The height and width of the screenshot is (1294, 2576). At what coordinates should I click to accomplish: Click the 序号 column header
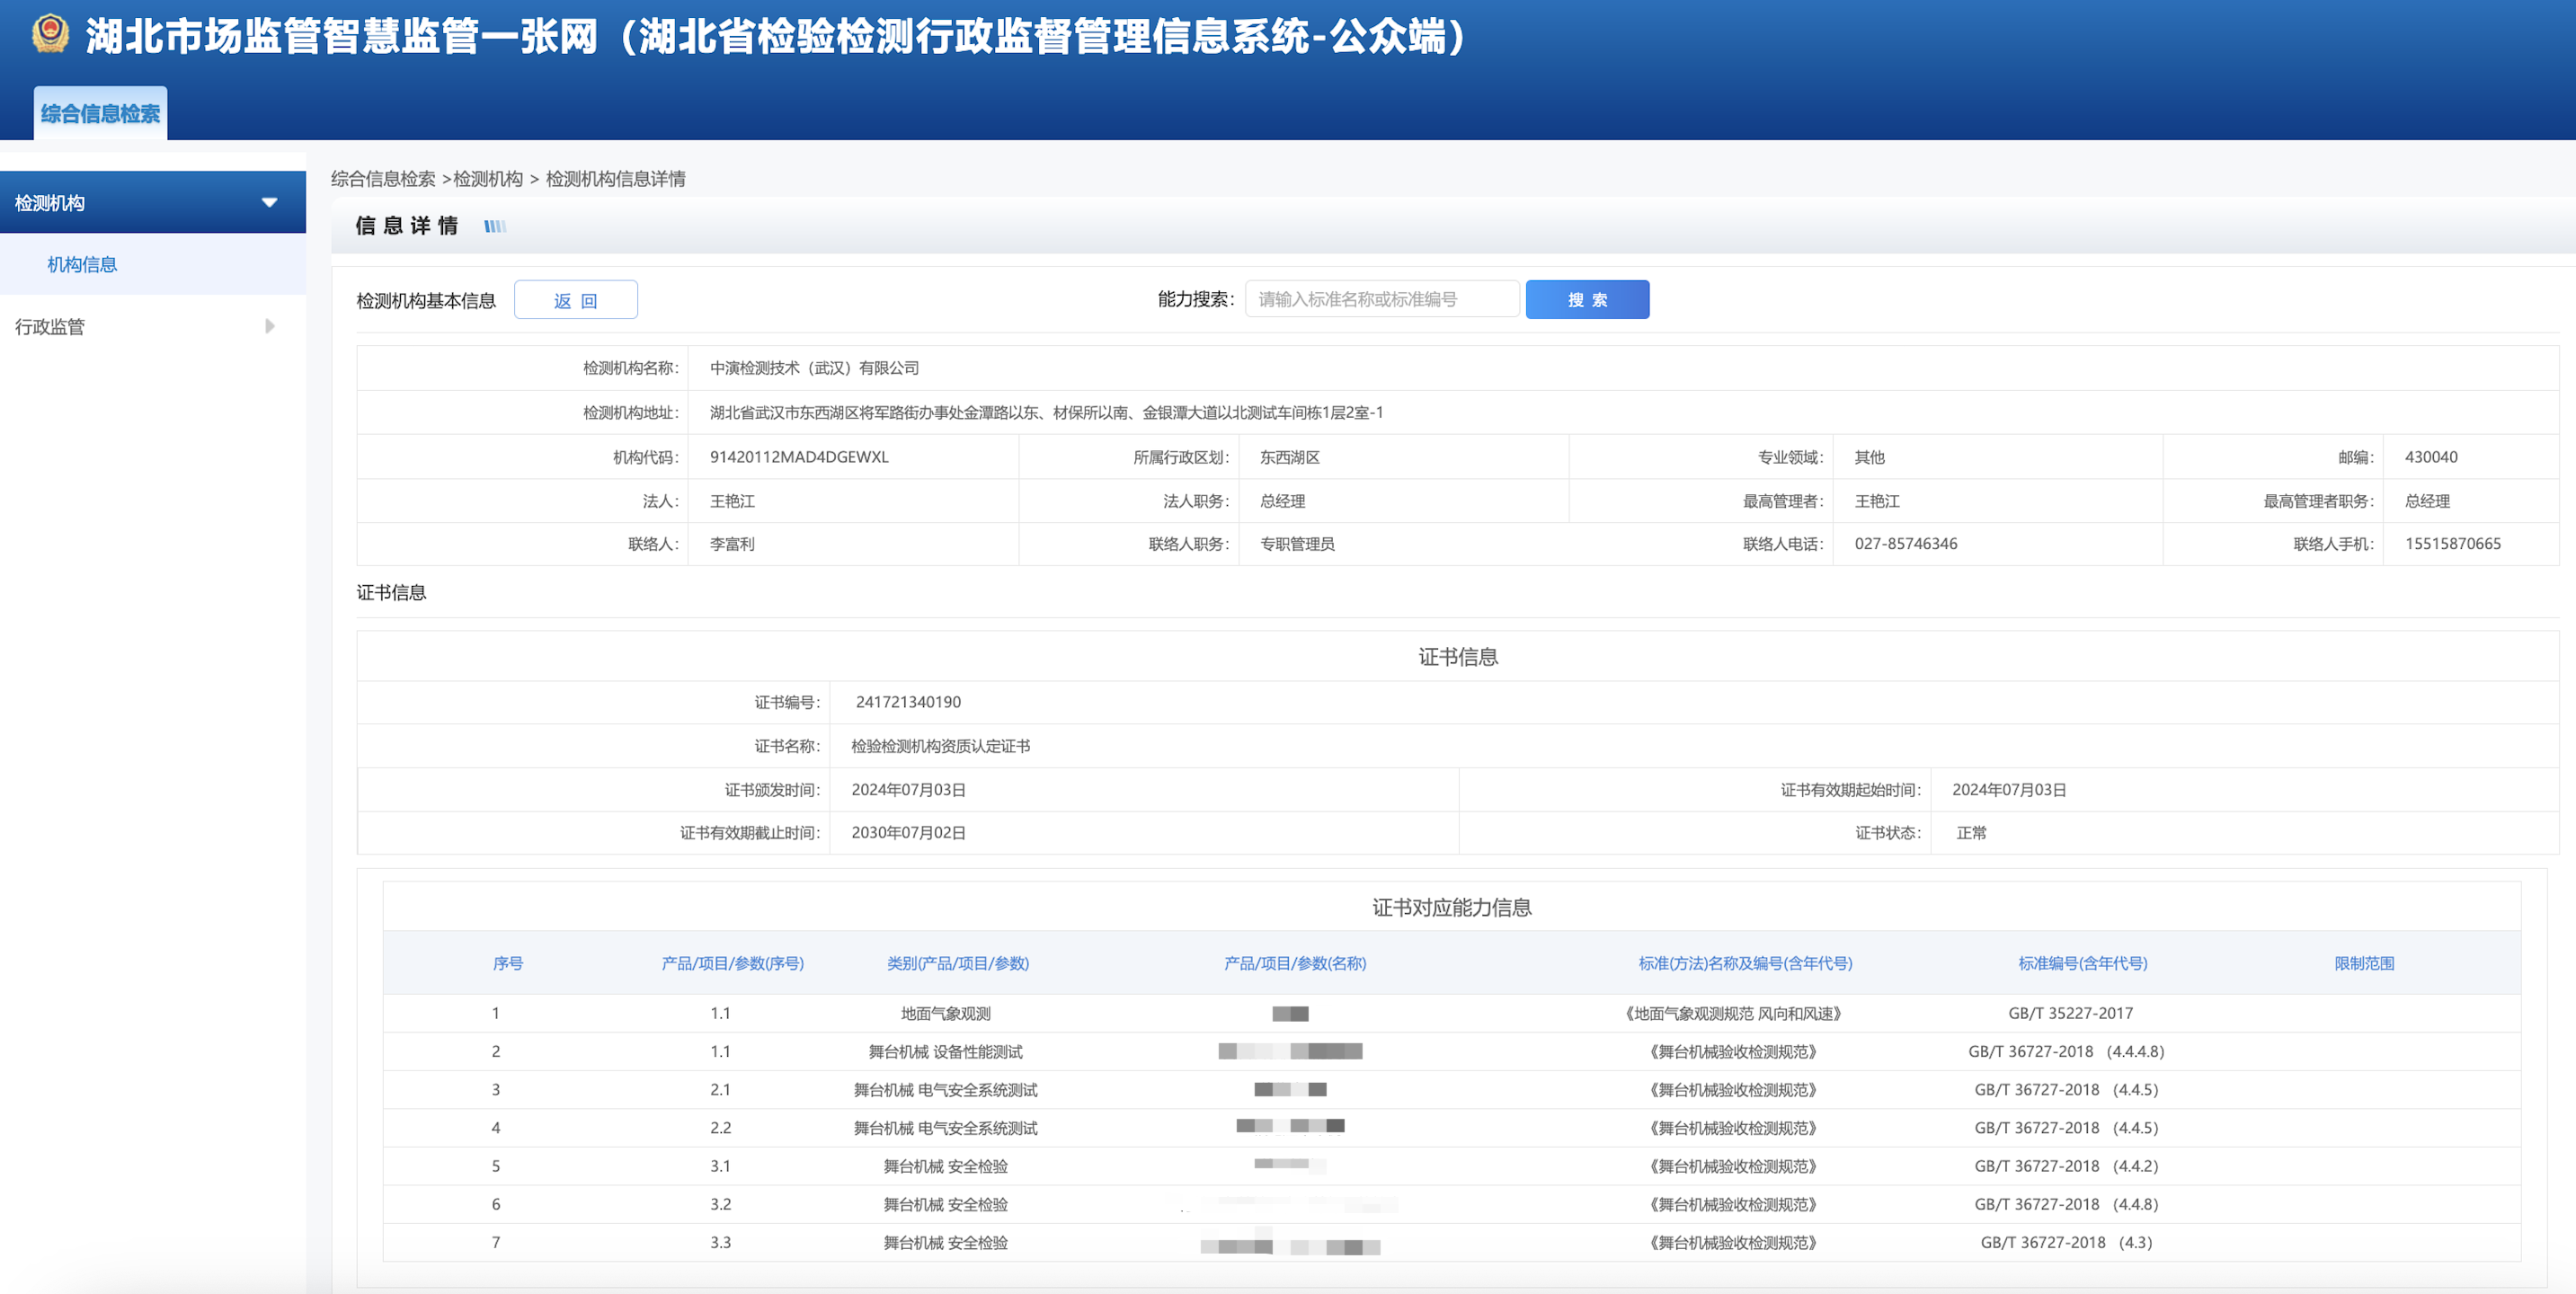[508, 963]
